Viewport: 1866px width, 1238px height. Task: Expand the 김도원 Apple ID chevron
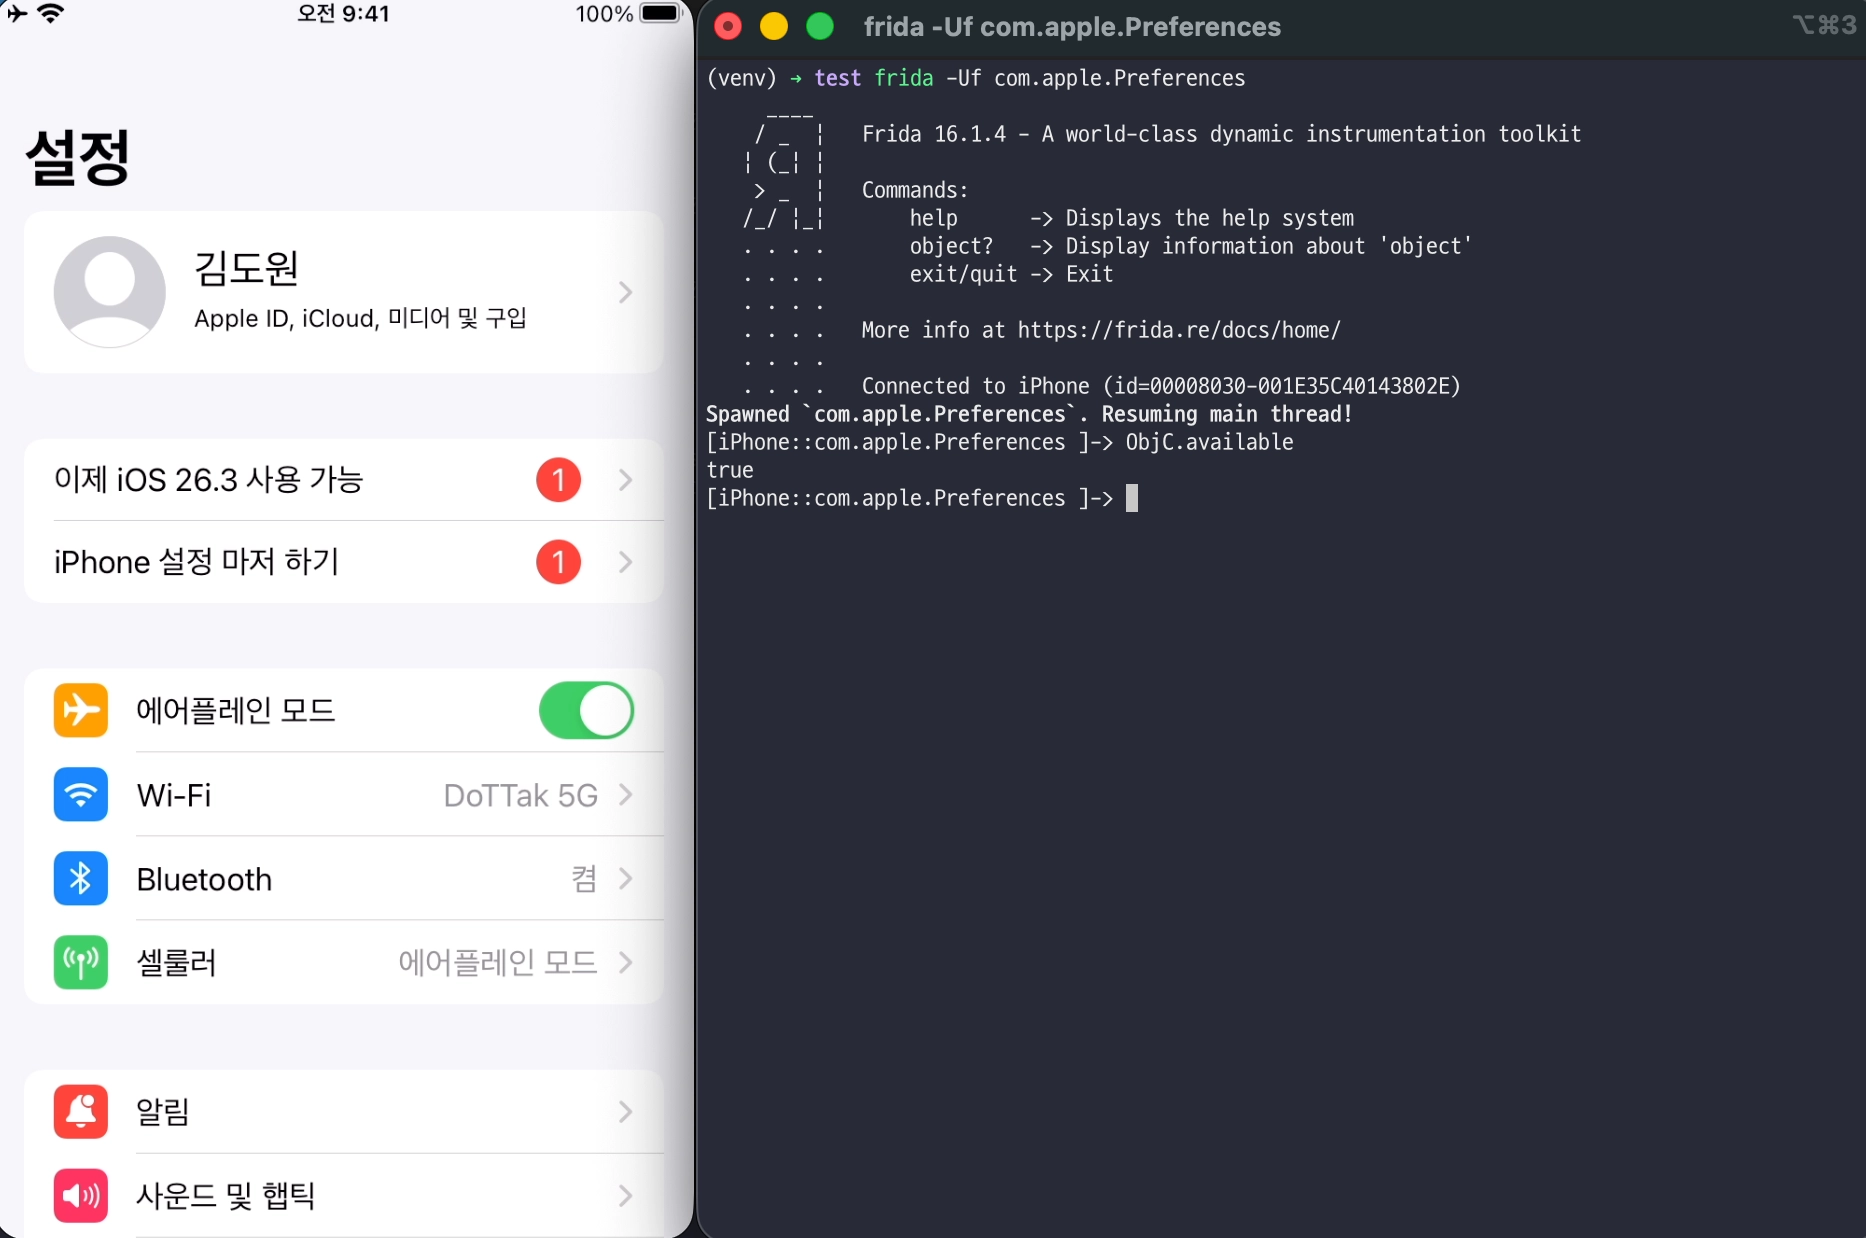[x=626, y=292]
